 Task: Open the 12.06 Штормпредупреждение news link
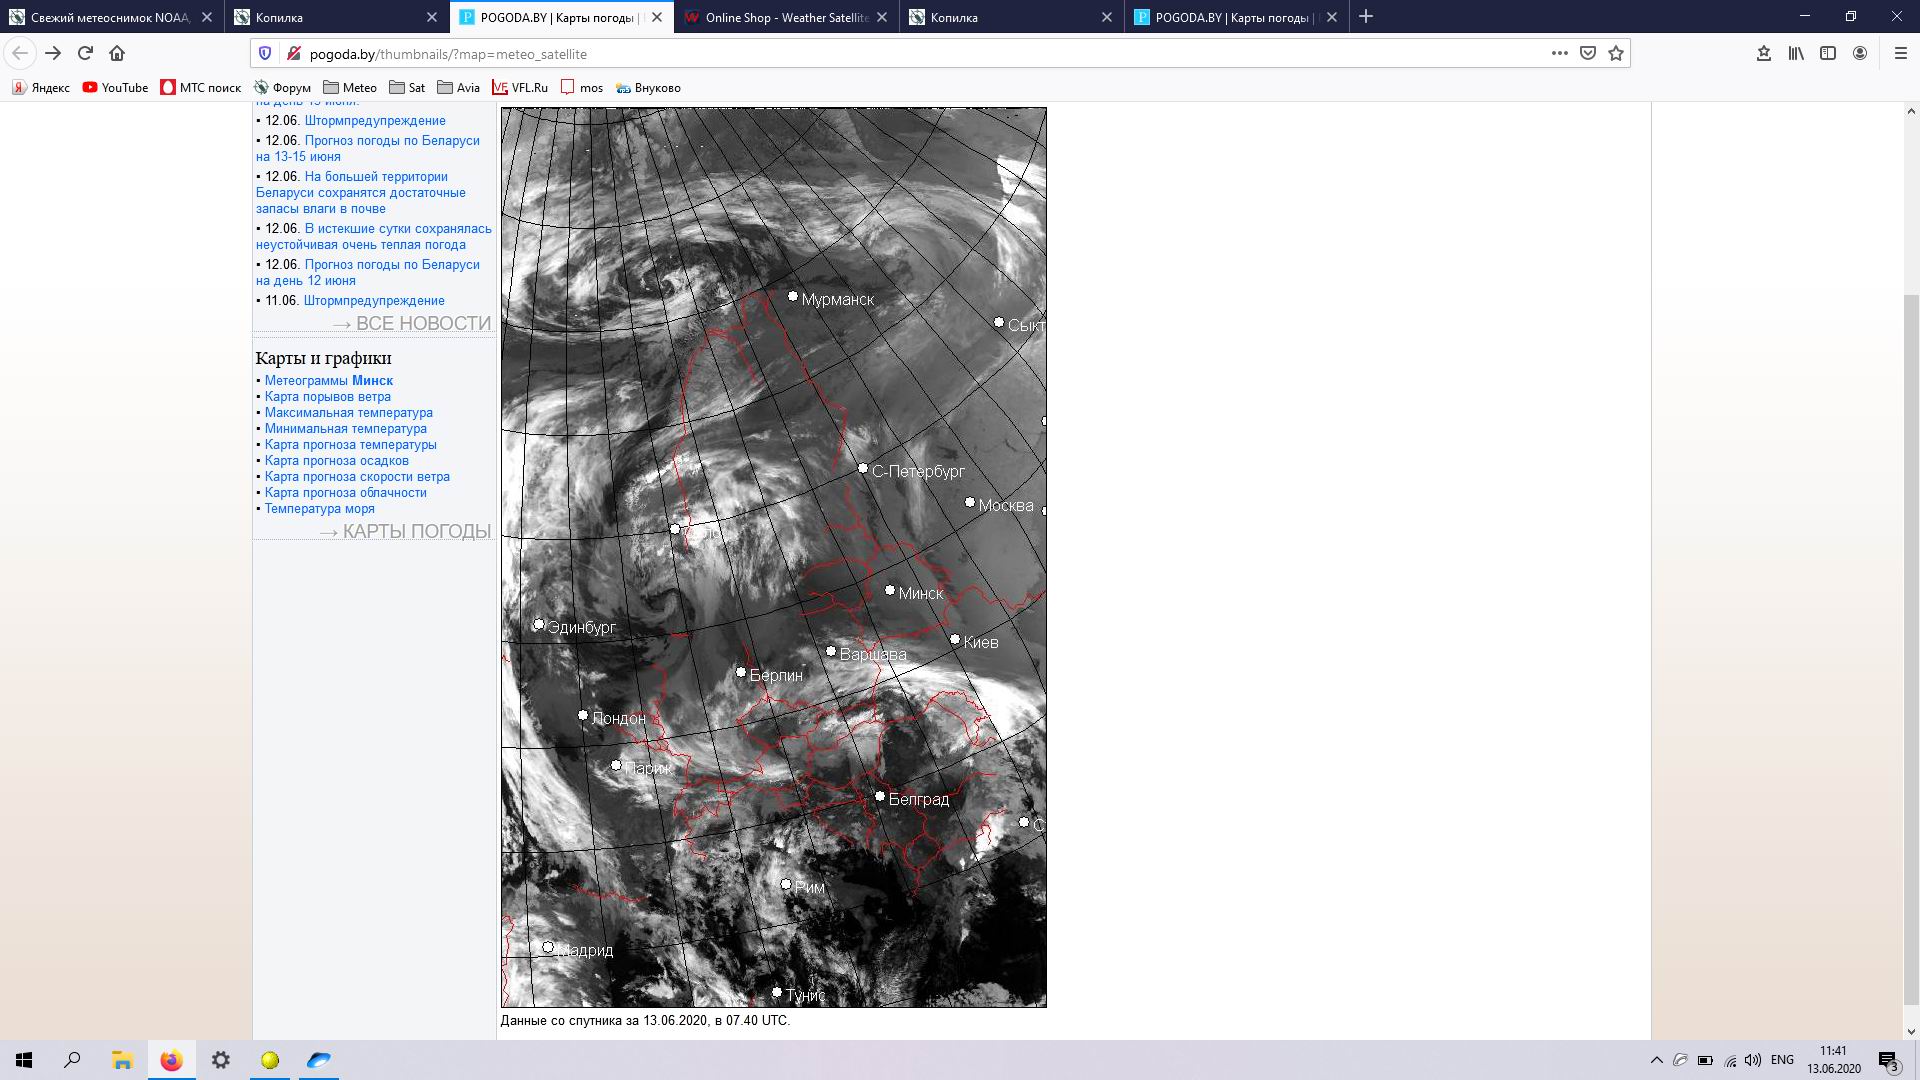[375, 121]
